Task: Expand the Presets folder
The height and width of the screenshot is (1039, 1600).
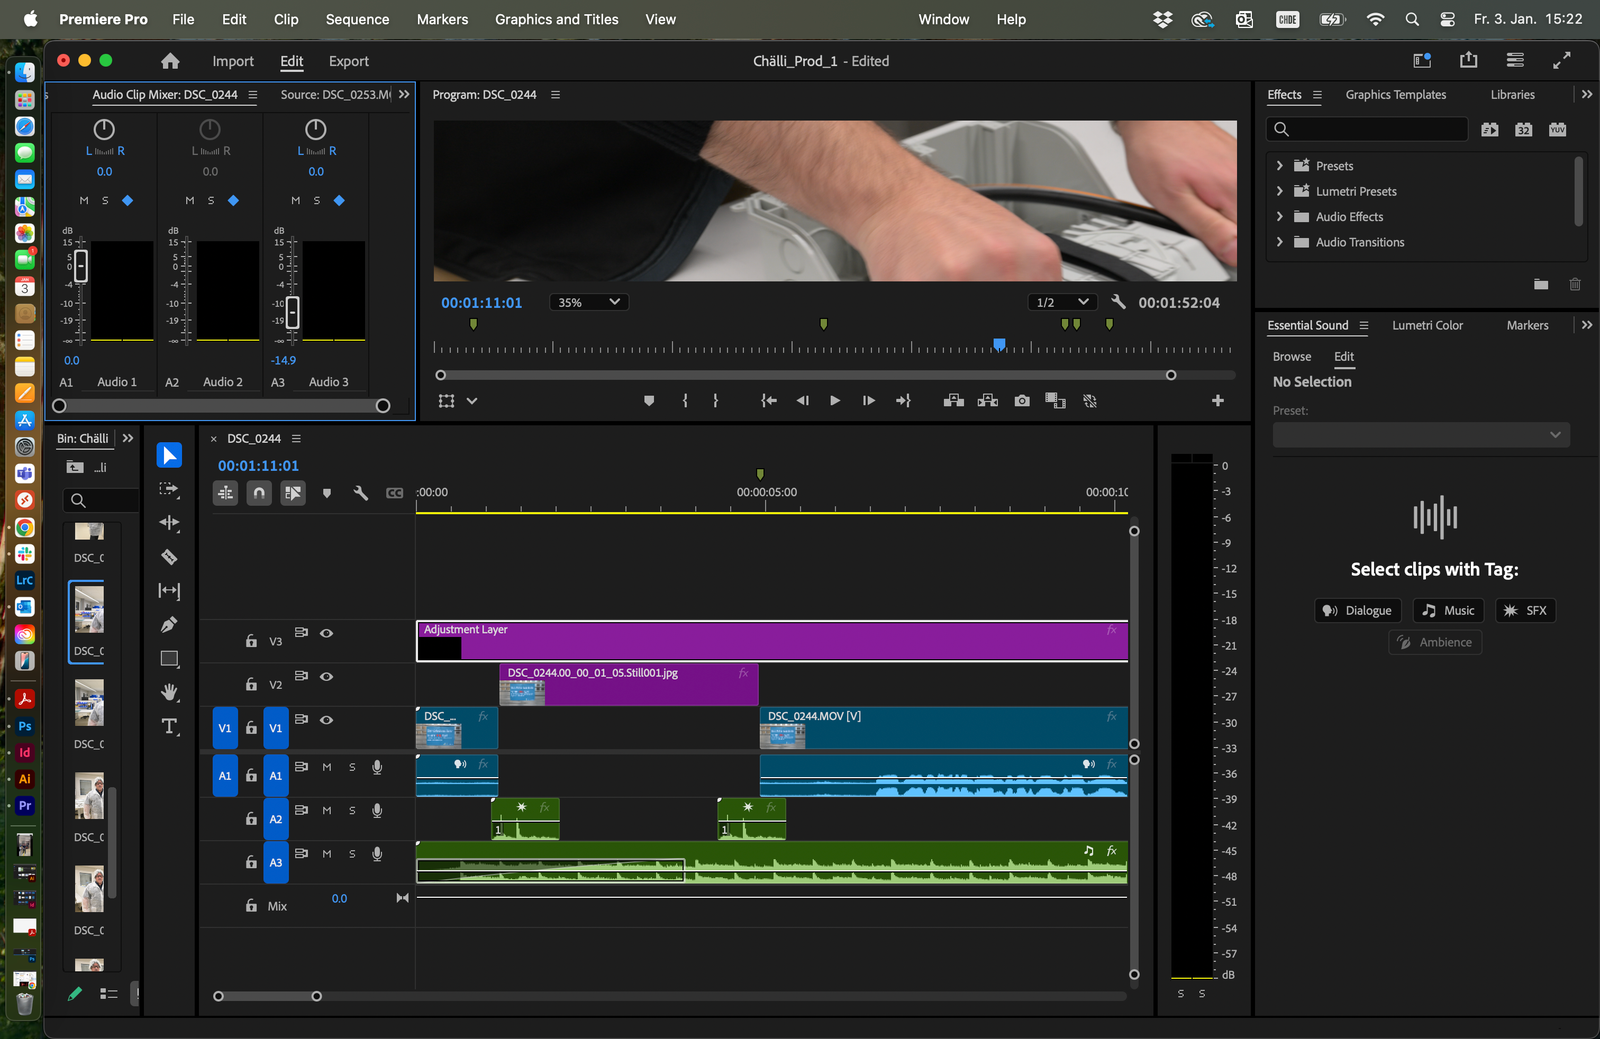Action: click(x=1280, y=166)
